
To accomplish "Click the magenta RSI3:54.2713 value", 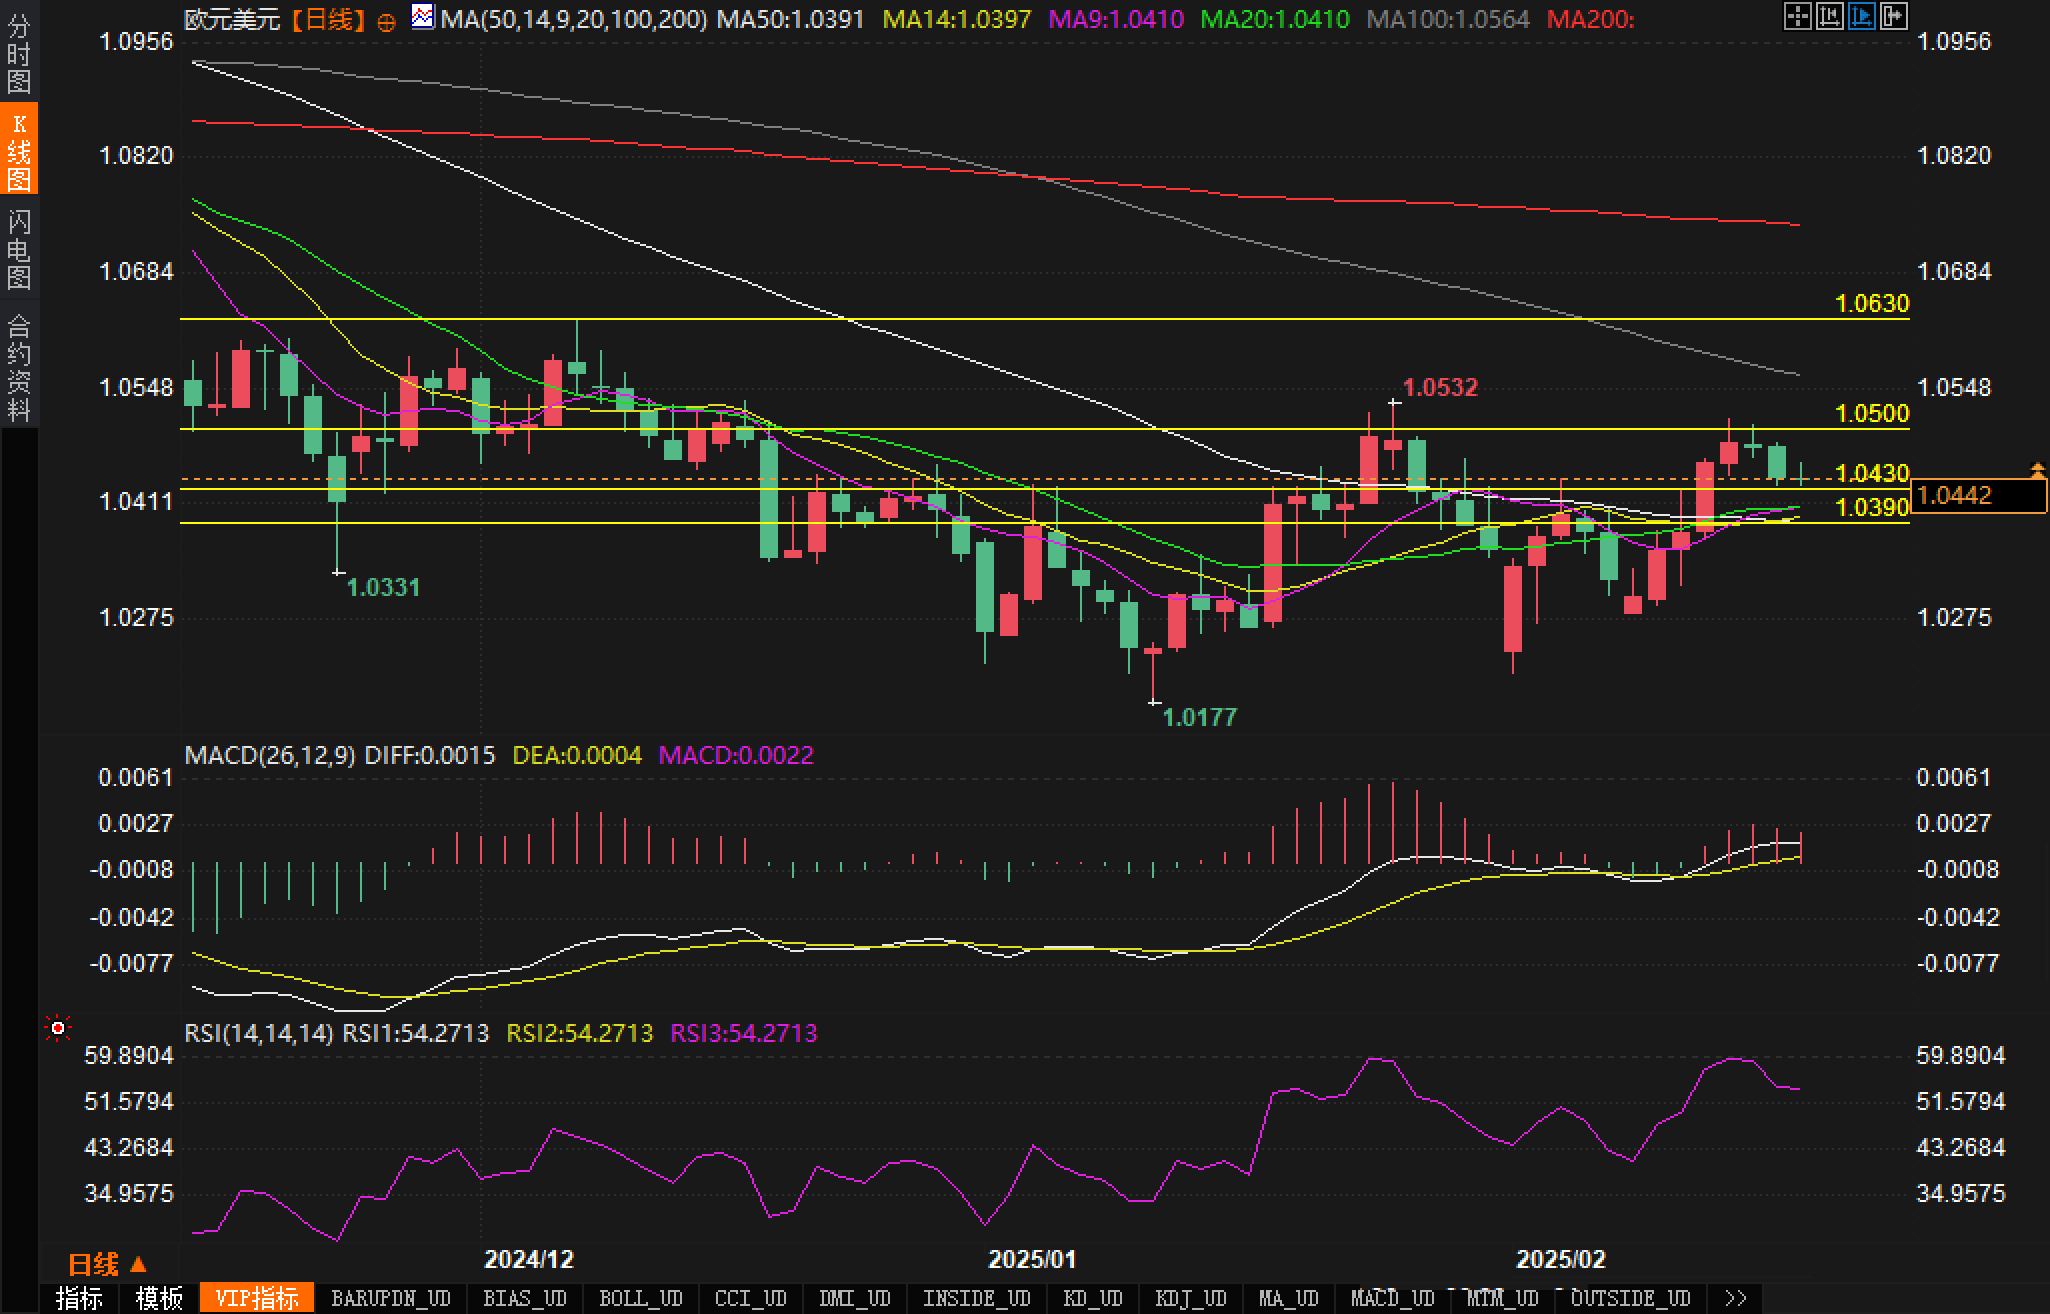I will coord(744,1033).
